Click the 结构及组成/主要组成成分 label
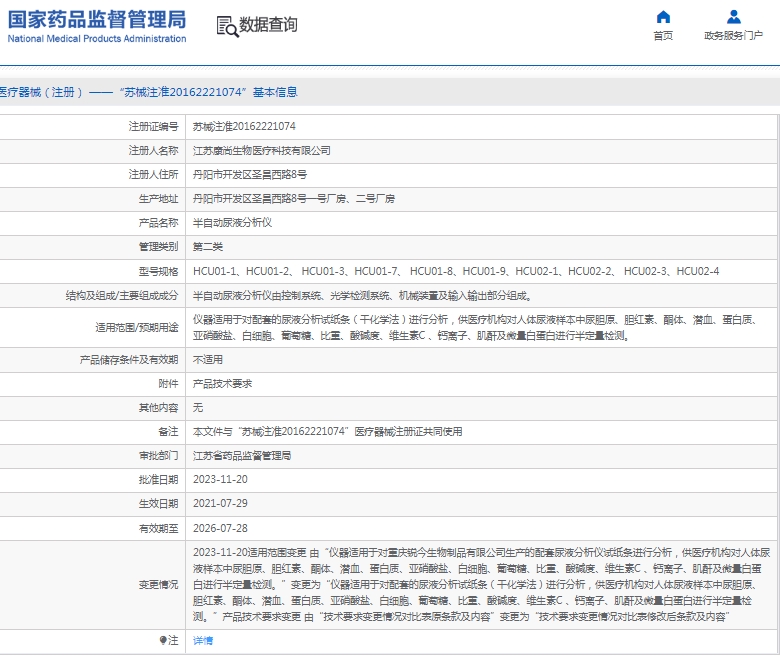Image resolution: width=780 pixels, height=658 pixels. click(122, 295)
